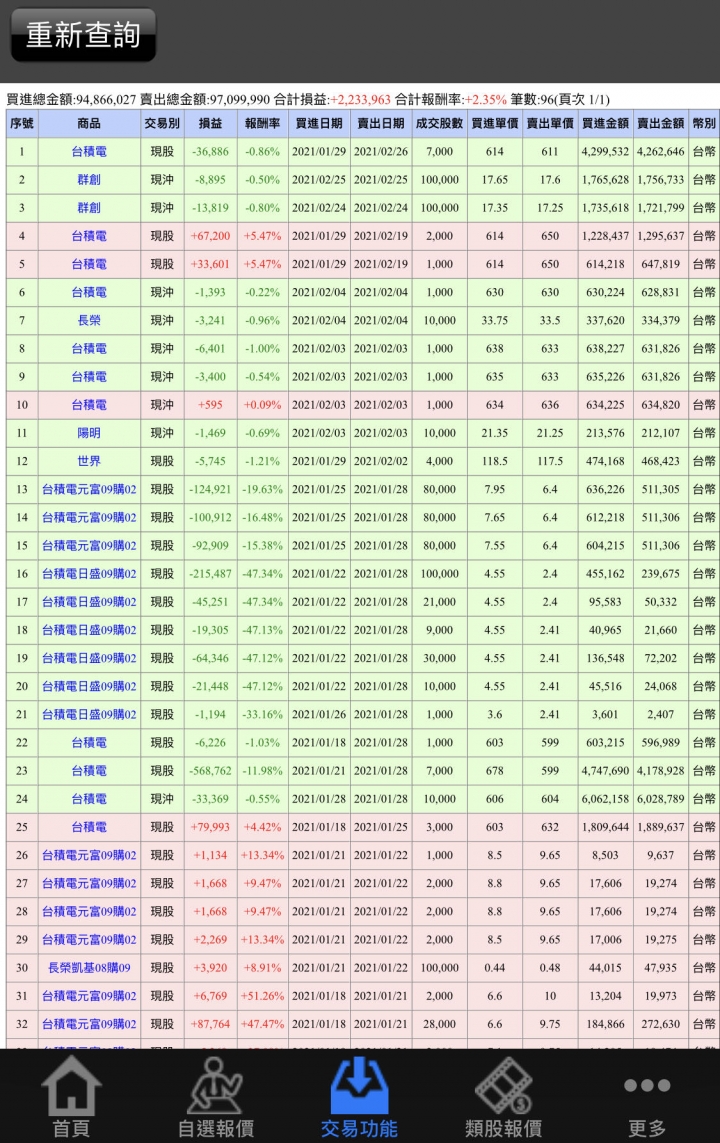Click the 買進金額 column header
The height and width of the screenshot is (1143, 720).
605,123
